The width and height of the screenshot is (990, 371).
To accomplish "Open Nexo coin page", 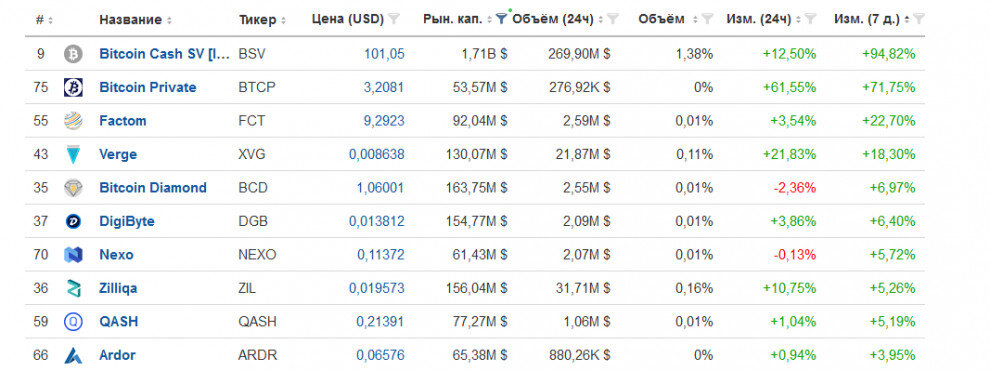I will tap(116, 255).
